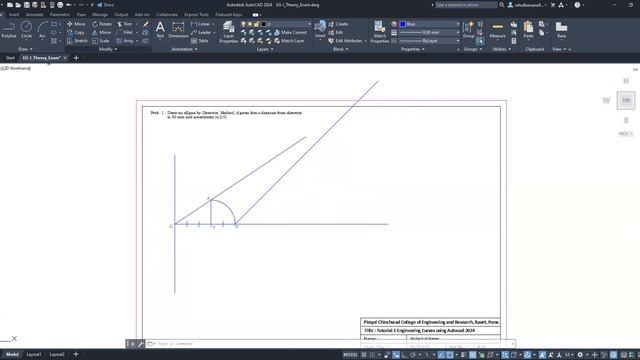Toggle layer freeze sun icon
This screenshot has height=360, width=640.
click(x=250, y=24)
